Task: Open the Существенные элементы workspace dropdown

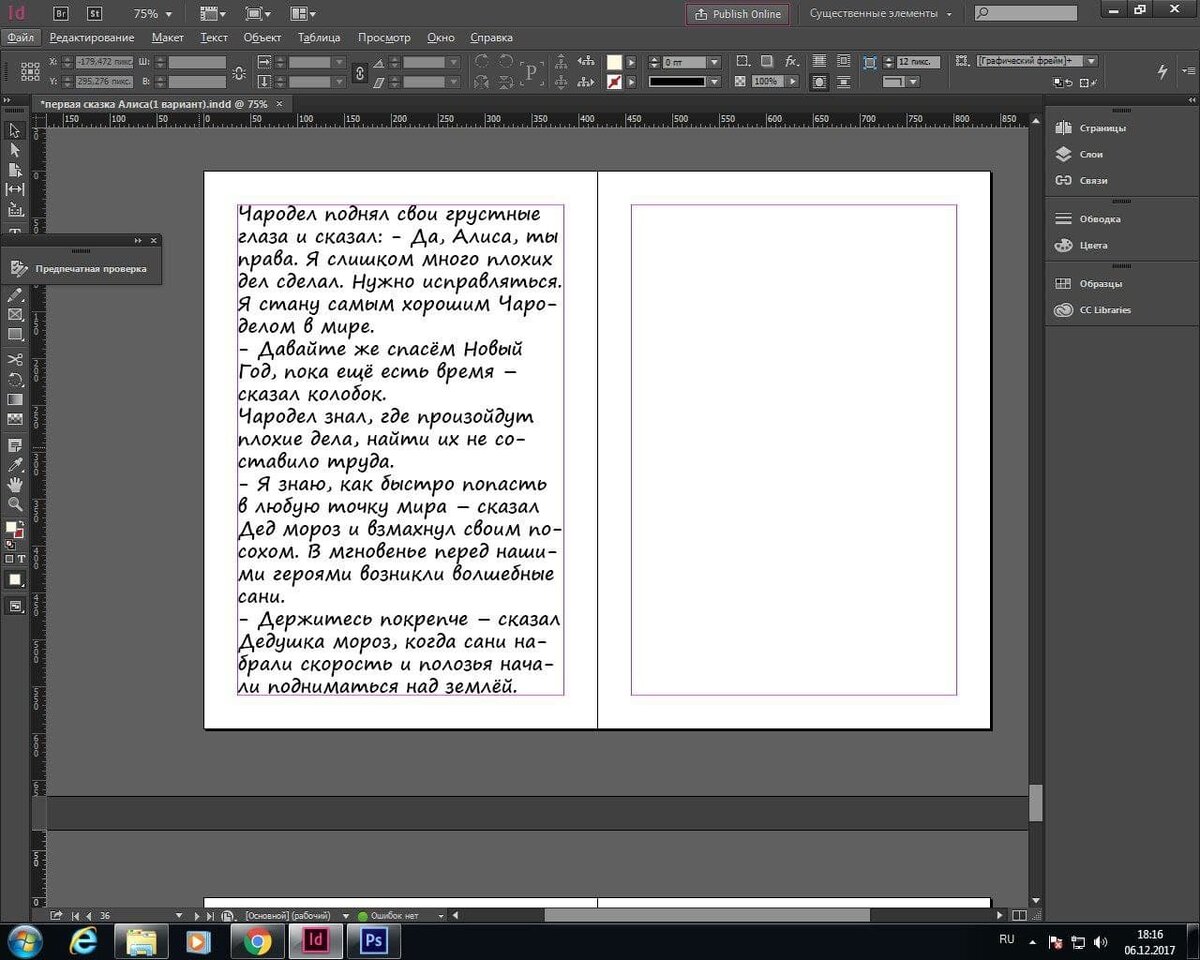Action: [x=880, y=14]
